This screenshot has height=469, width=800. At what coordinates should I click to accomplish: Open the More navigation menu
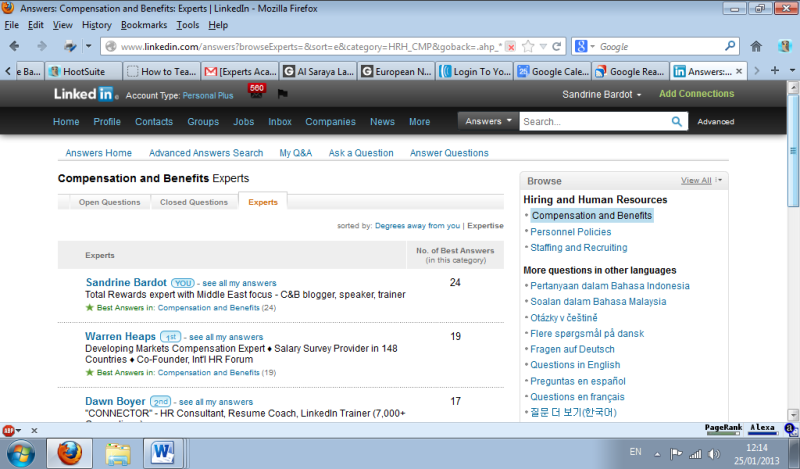tap(419, 121)
